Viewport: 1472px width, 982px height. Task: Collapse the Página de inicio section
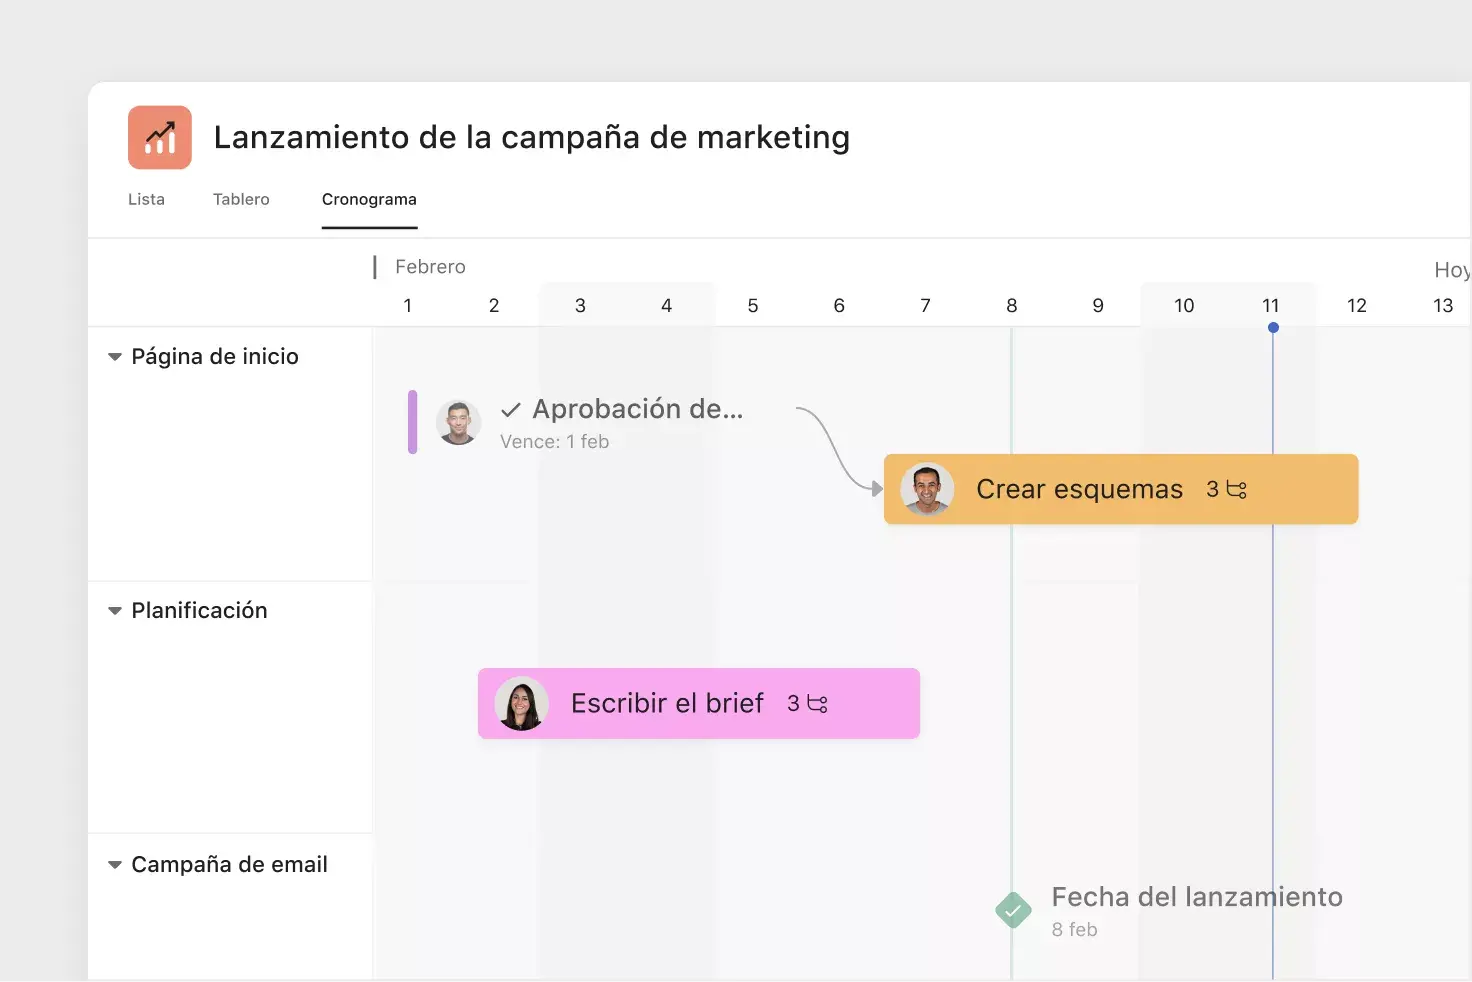click(114, 356)
